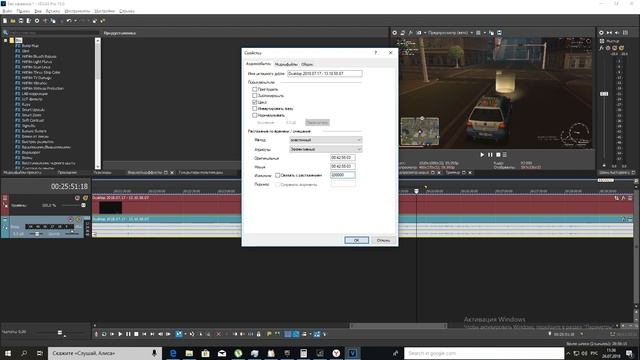The image size is (640, 360).
Task: Click the master bus volume fader
Action: click(x=604, y=94)
